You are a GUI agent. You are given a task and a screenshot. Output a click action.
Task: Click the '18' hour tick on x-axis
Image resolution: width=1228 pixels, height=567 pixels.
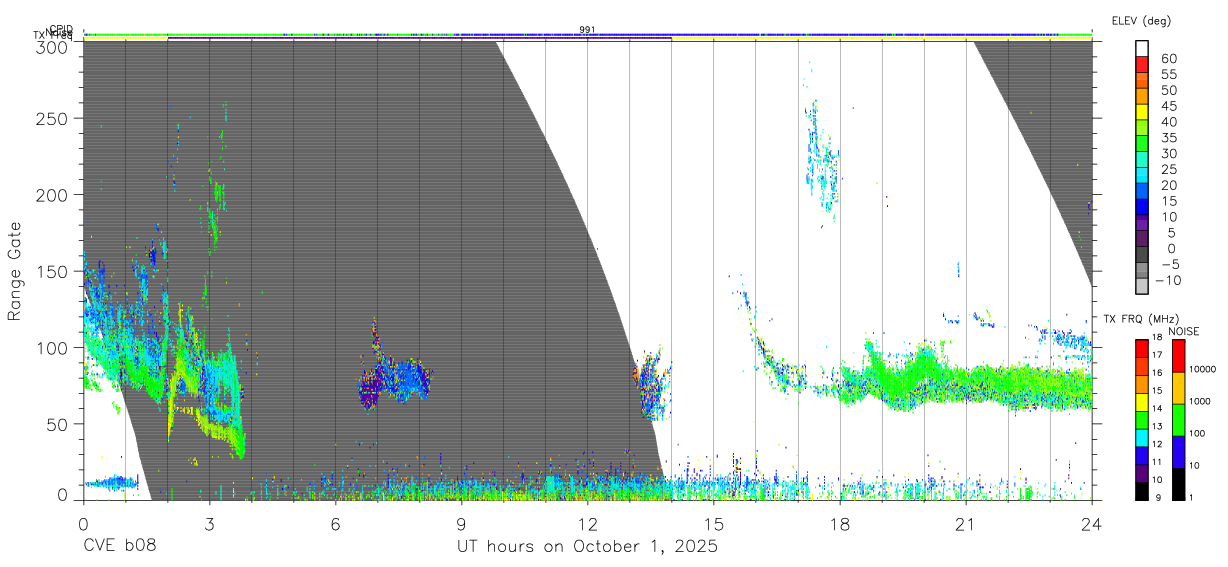[x=839, y=523]
